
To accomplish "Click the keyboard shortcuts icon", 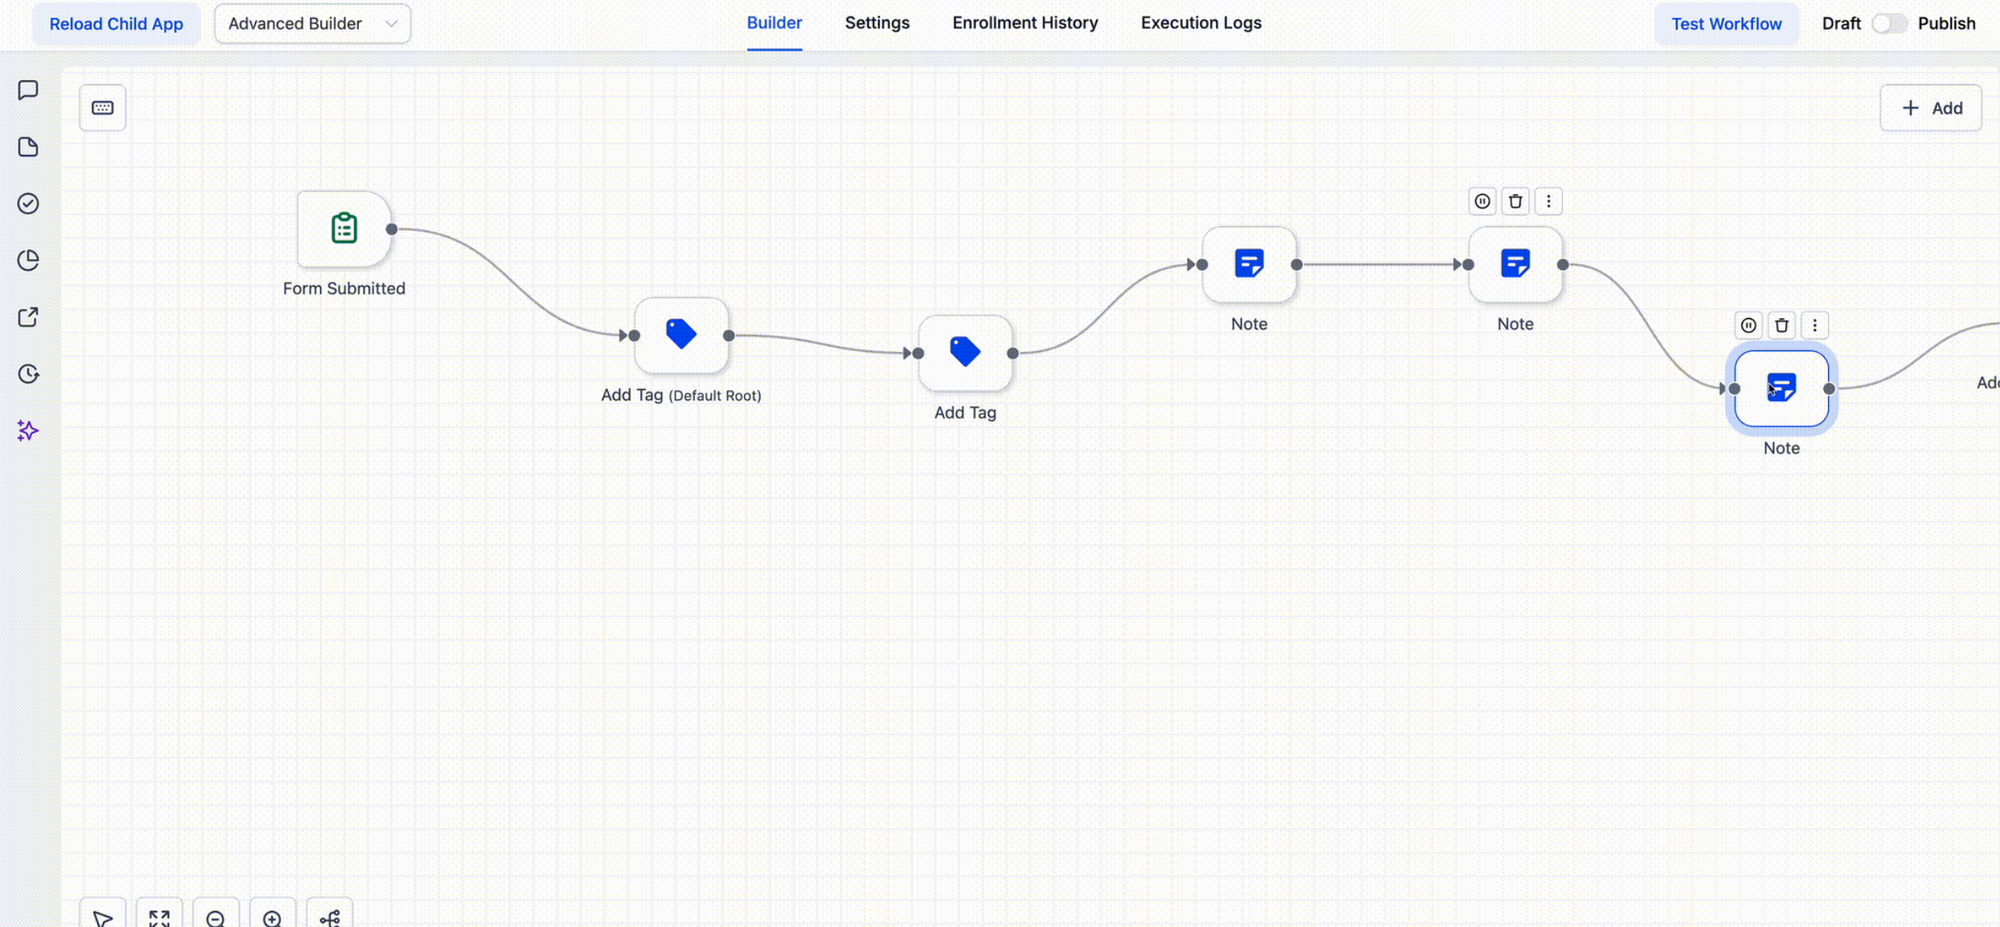I will (x=103, y=108).
